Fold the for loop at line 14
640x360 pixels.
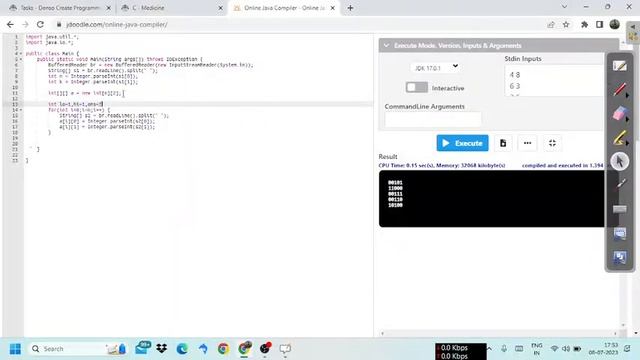pyautogui.click(x=21, y=110)
